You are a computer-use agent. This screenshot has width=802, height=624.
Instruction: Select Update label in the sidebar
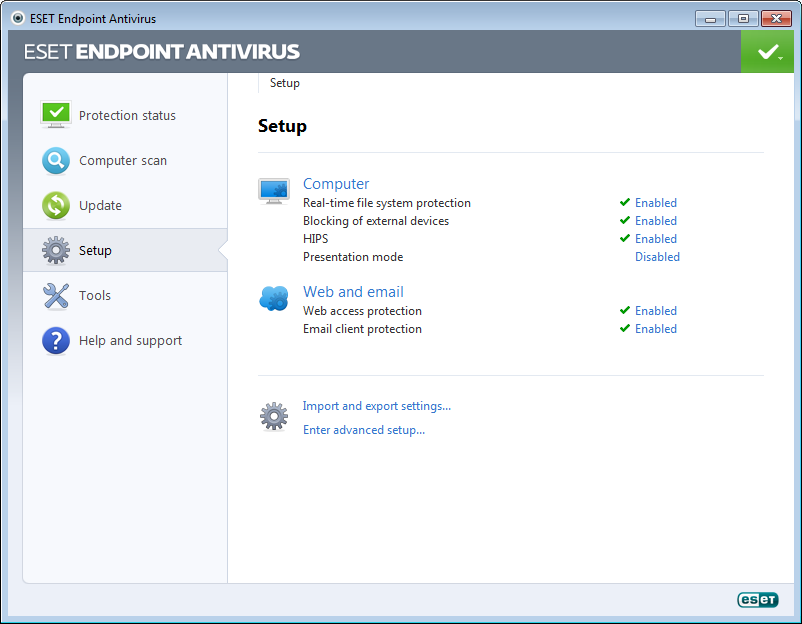tap(100, 205)
